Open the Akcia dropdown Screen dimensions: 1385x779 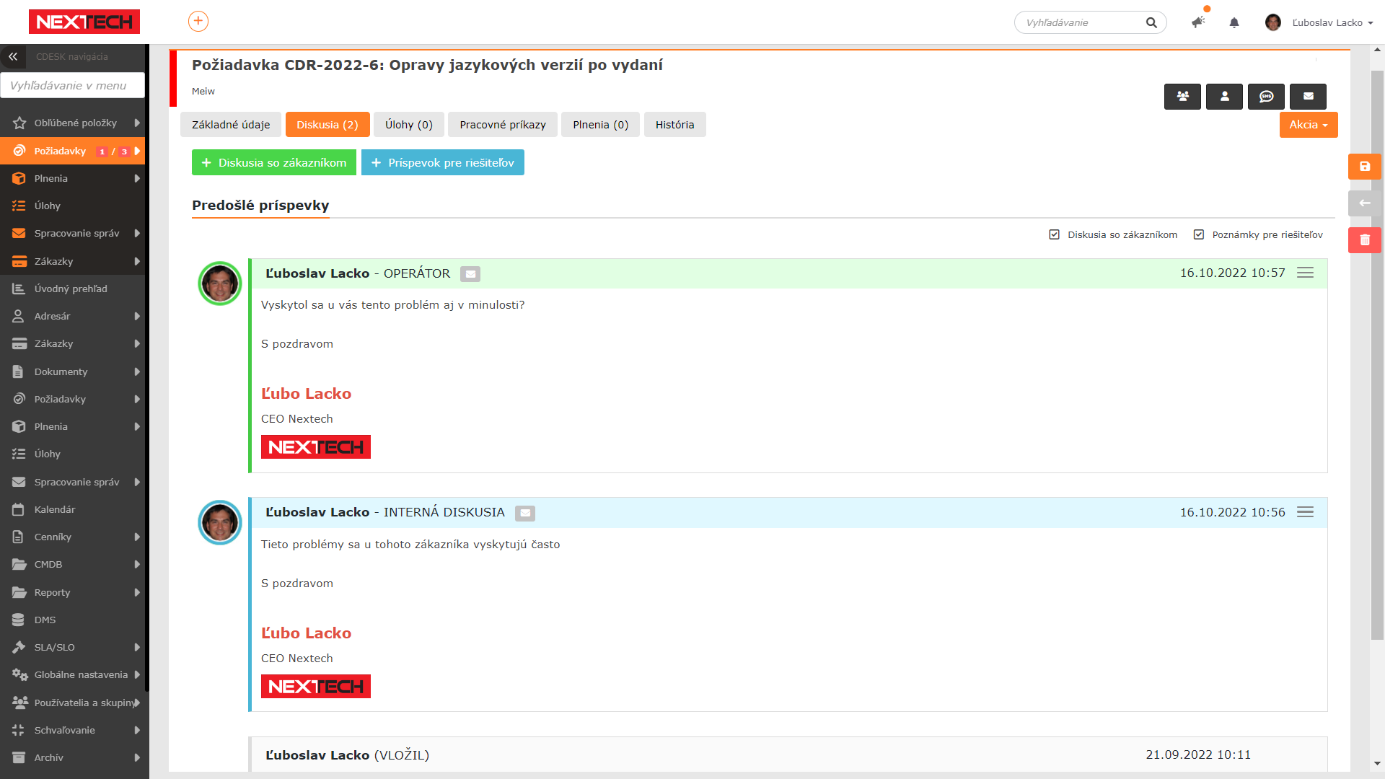click(1308, 125)
